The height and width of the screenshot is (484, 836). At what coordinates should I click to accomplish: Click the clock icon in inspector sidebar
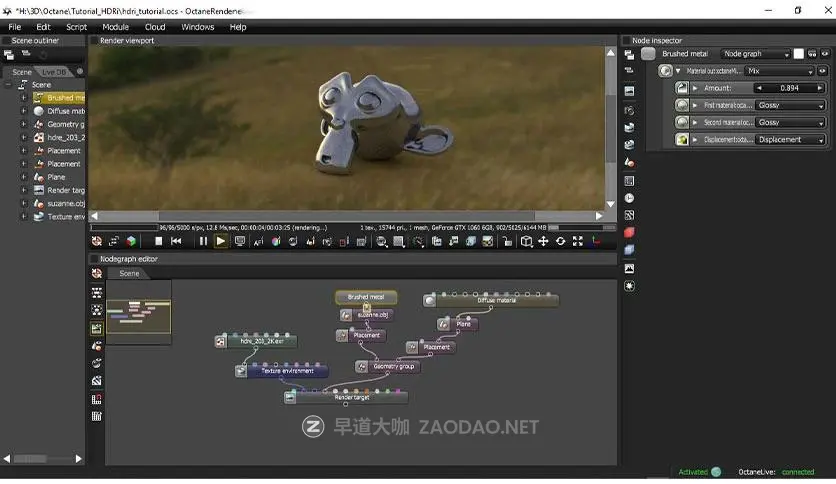(x=629, y=198)
